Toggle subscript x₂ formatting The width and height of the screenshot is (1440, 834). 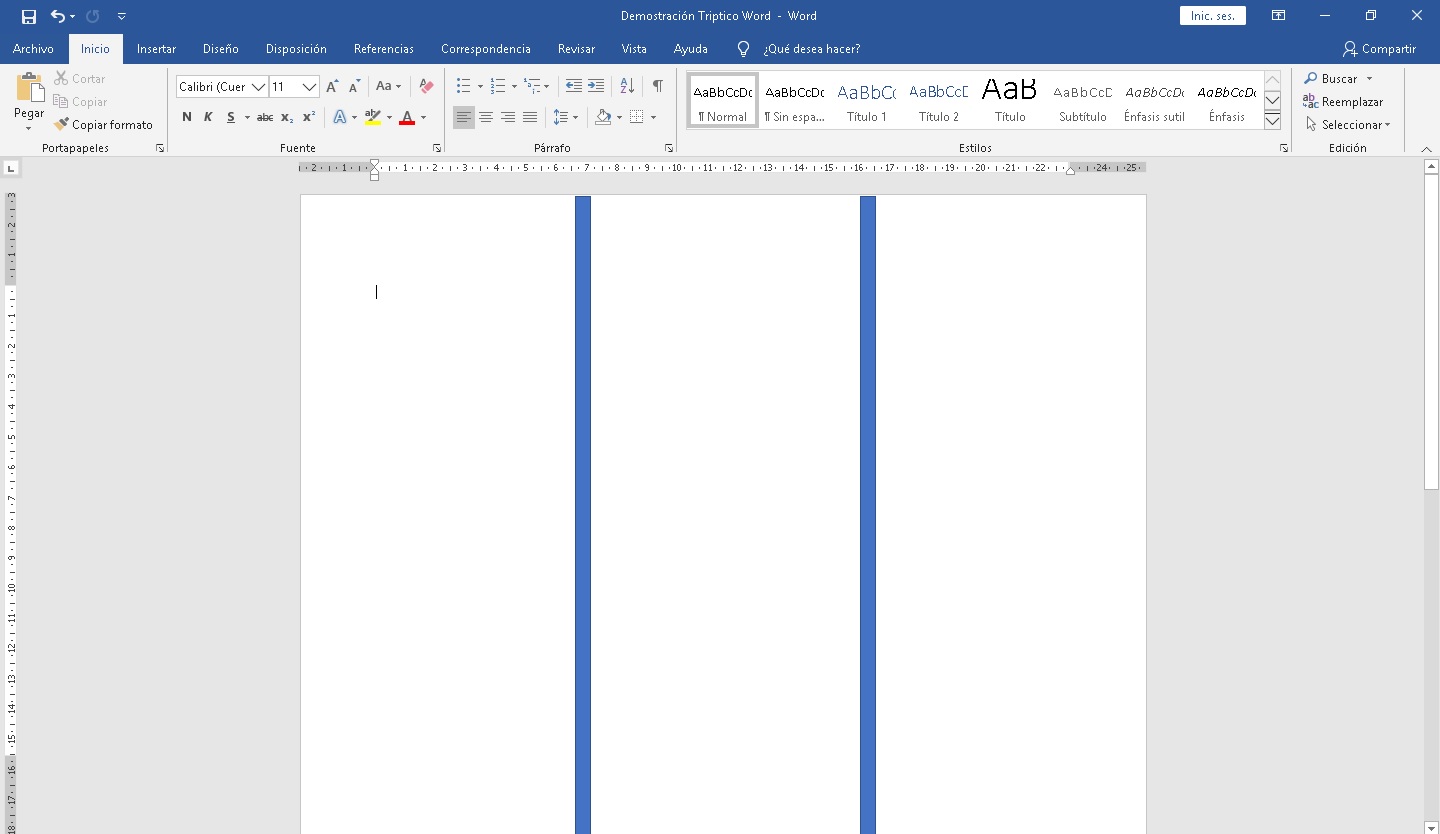(287, 117)
